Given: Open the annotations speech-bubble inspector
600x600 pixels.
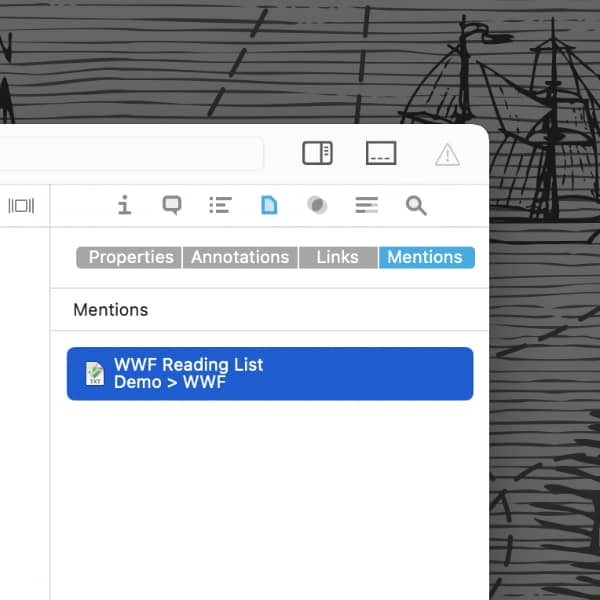Looking at the screenshot, I should click(172, 205).
